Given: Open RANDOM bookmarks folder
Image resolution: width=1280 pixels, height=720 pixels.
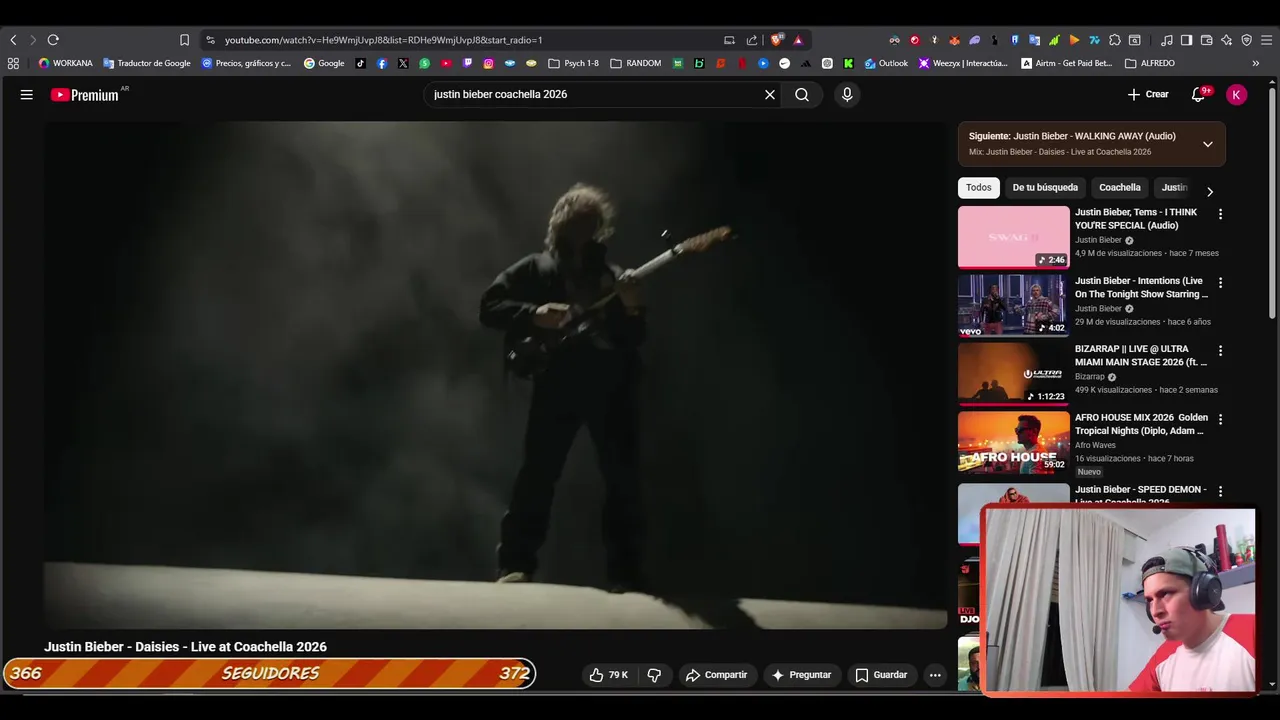Looking at the screenshot, I should [636, 63].
